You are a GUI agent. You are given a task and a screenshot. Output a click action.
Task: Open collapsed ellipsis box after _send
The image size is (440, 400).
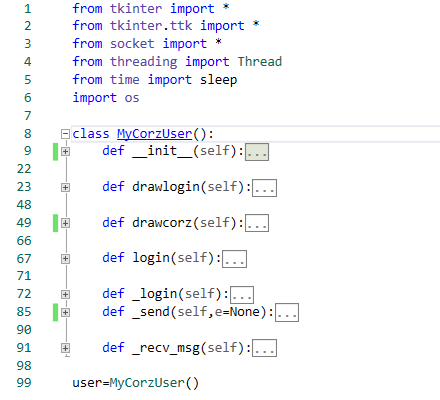click(x=287, y=312)
